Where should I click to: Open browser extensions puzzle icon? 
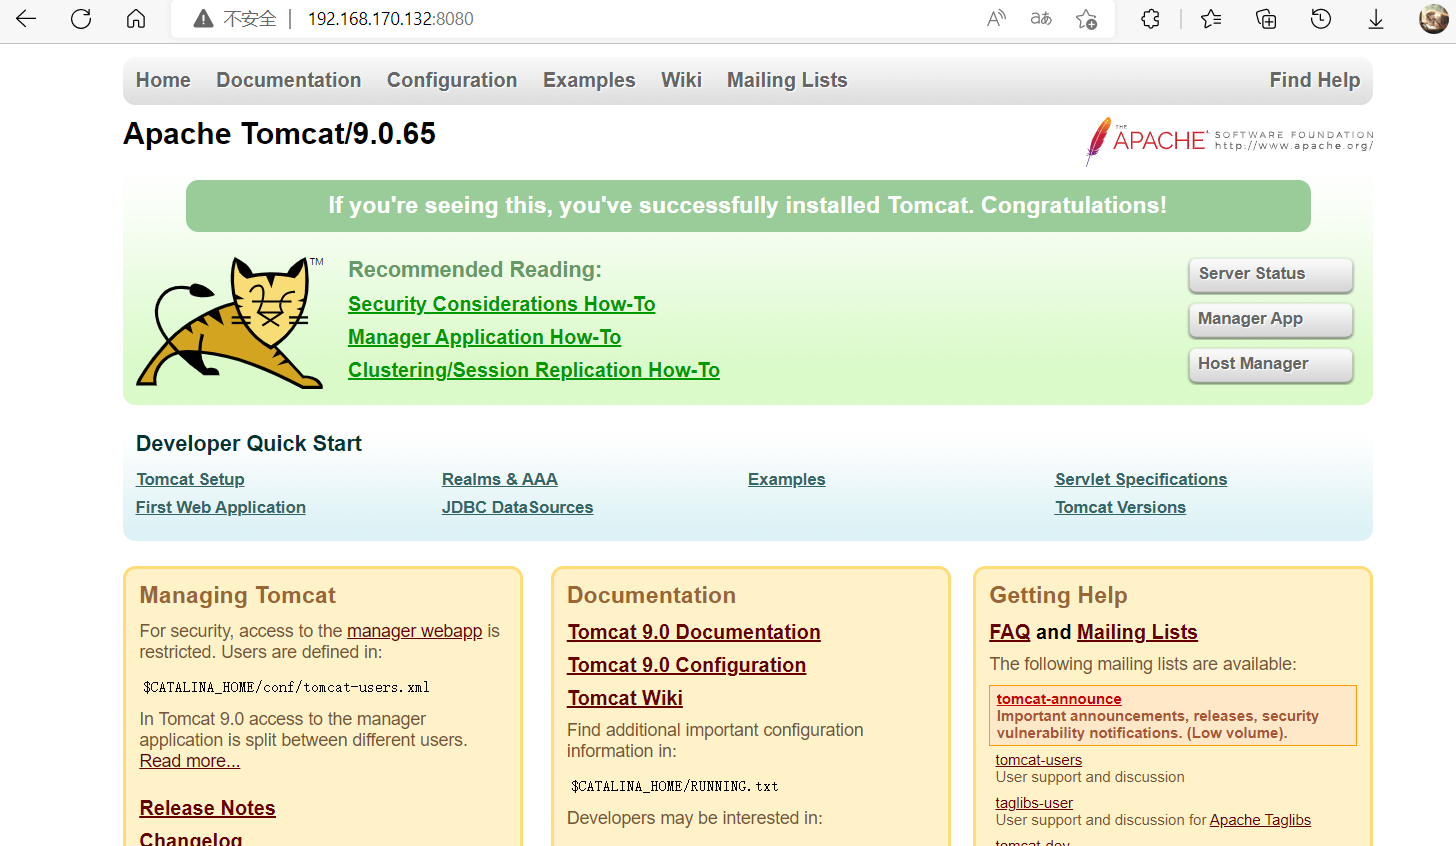pyautogui.click(x=1150, y=18)
